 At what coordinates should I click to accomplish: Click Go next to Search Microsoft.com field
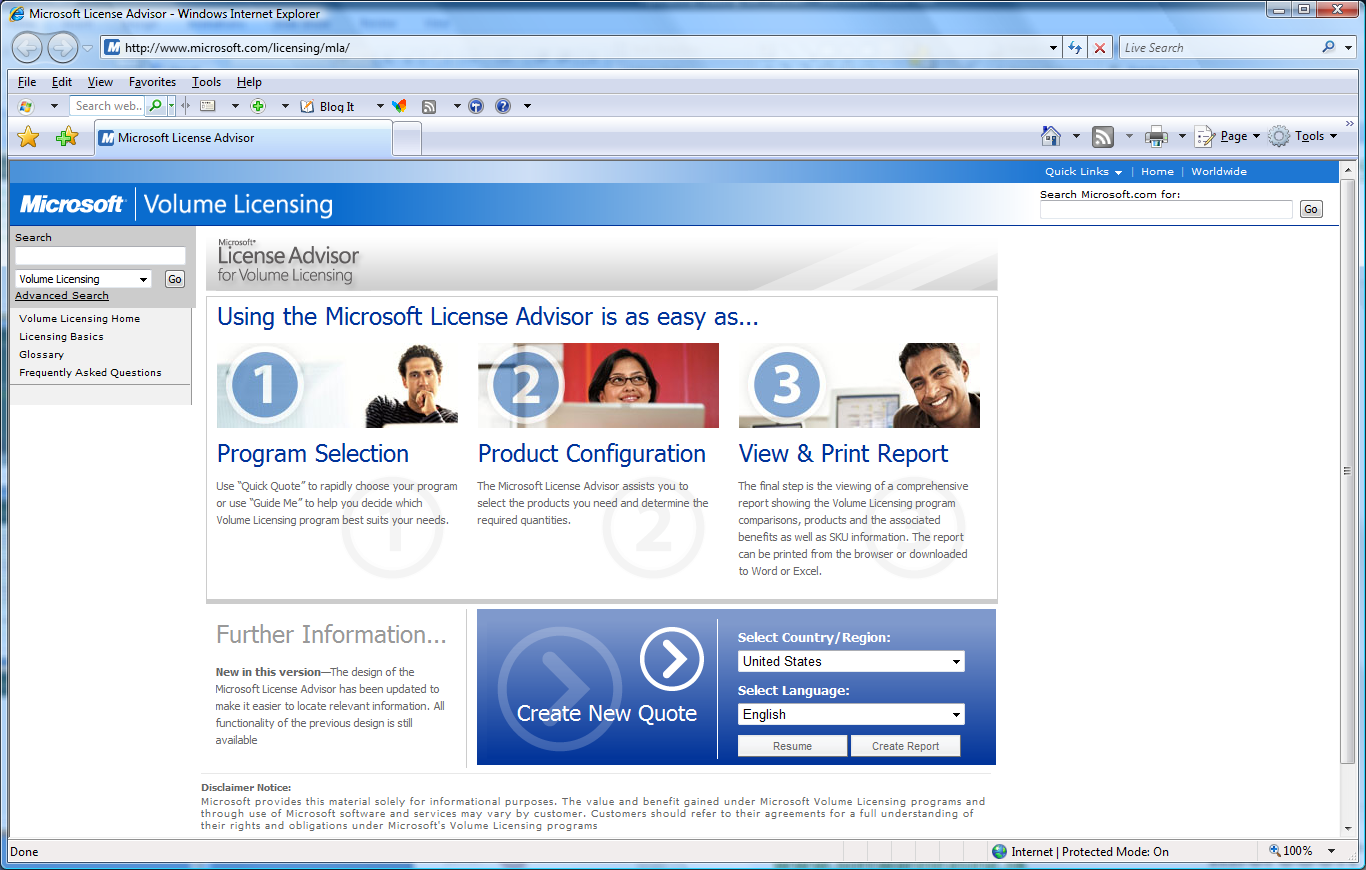pyautogui.click(x=1311, y=209)
